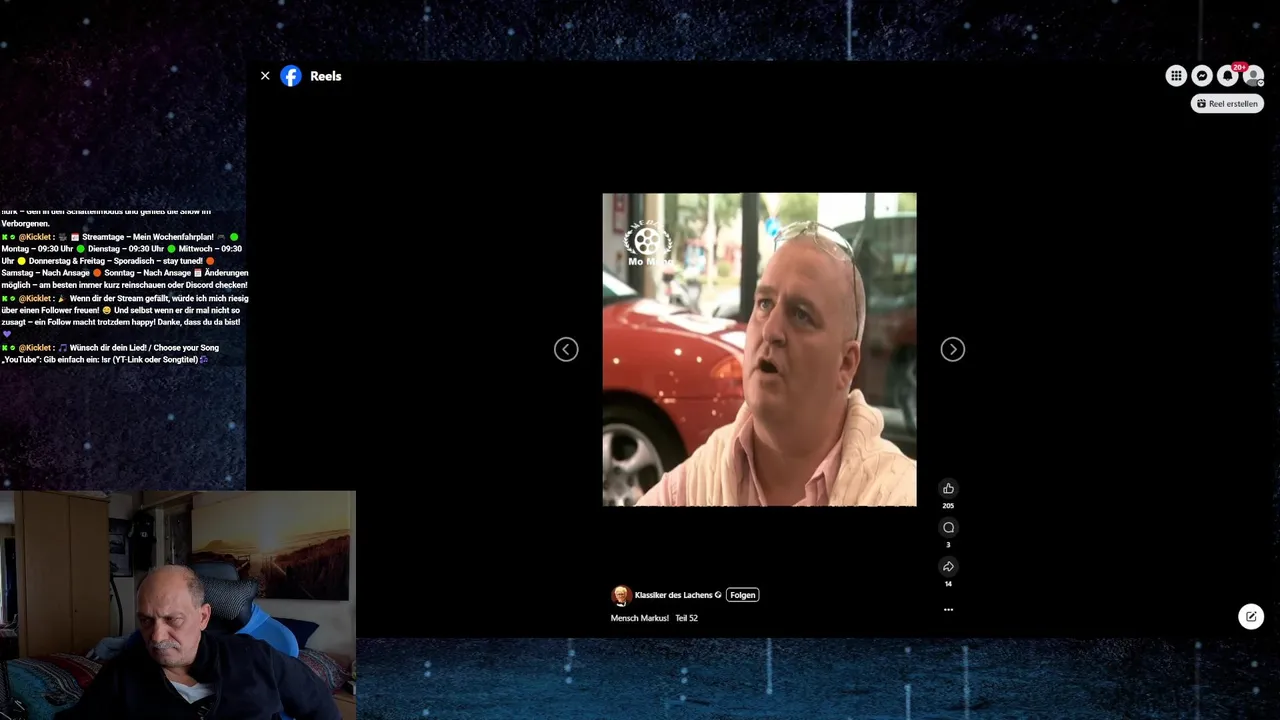Viewport: 1280px width, 720px height.
Task: Close the Reels viewer
Action: click(265, 76)
